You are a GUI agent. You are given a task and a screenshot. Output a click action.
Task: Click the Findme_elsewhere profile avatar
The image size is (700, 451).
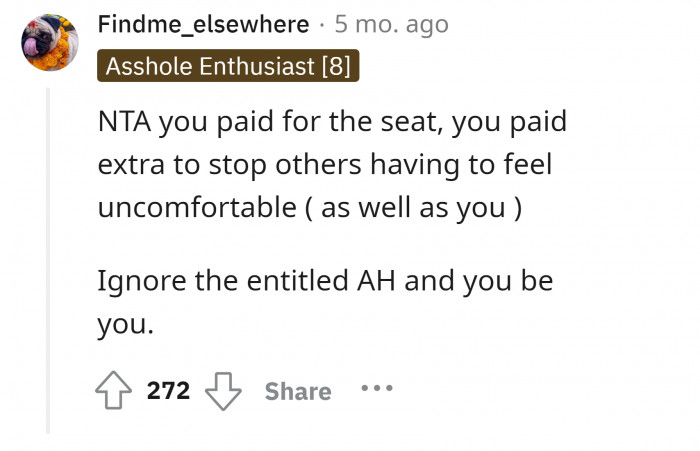pyautogui.click(x=48, y=42)
